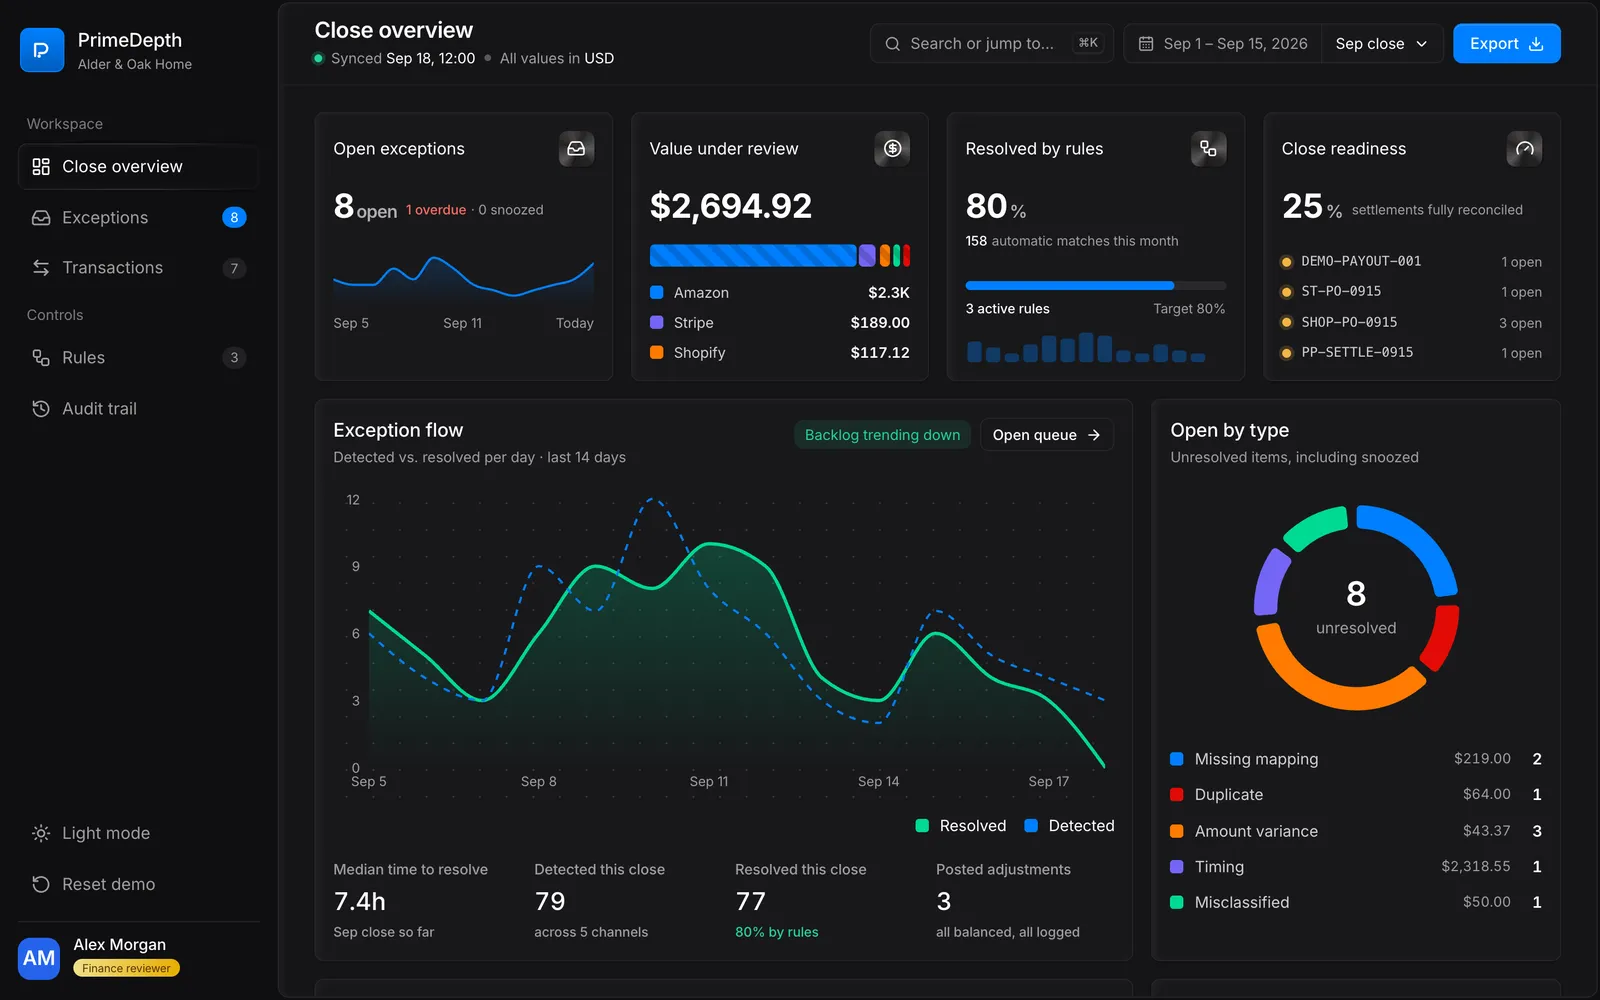Click the Resolved by rules progress bar
Screen dimensions: 1600x1000
pyautogui.click(x=1095, y=286)
